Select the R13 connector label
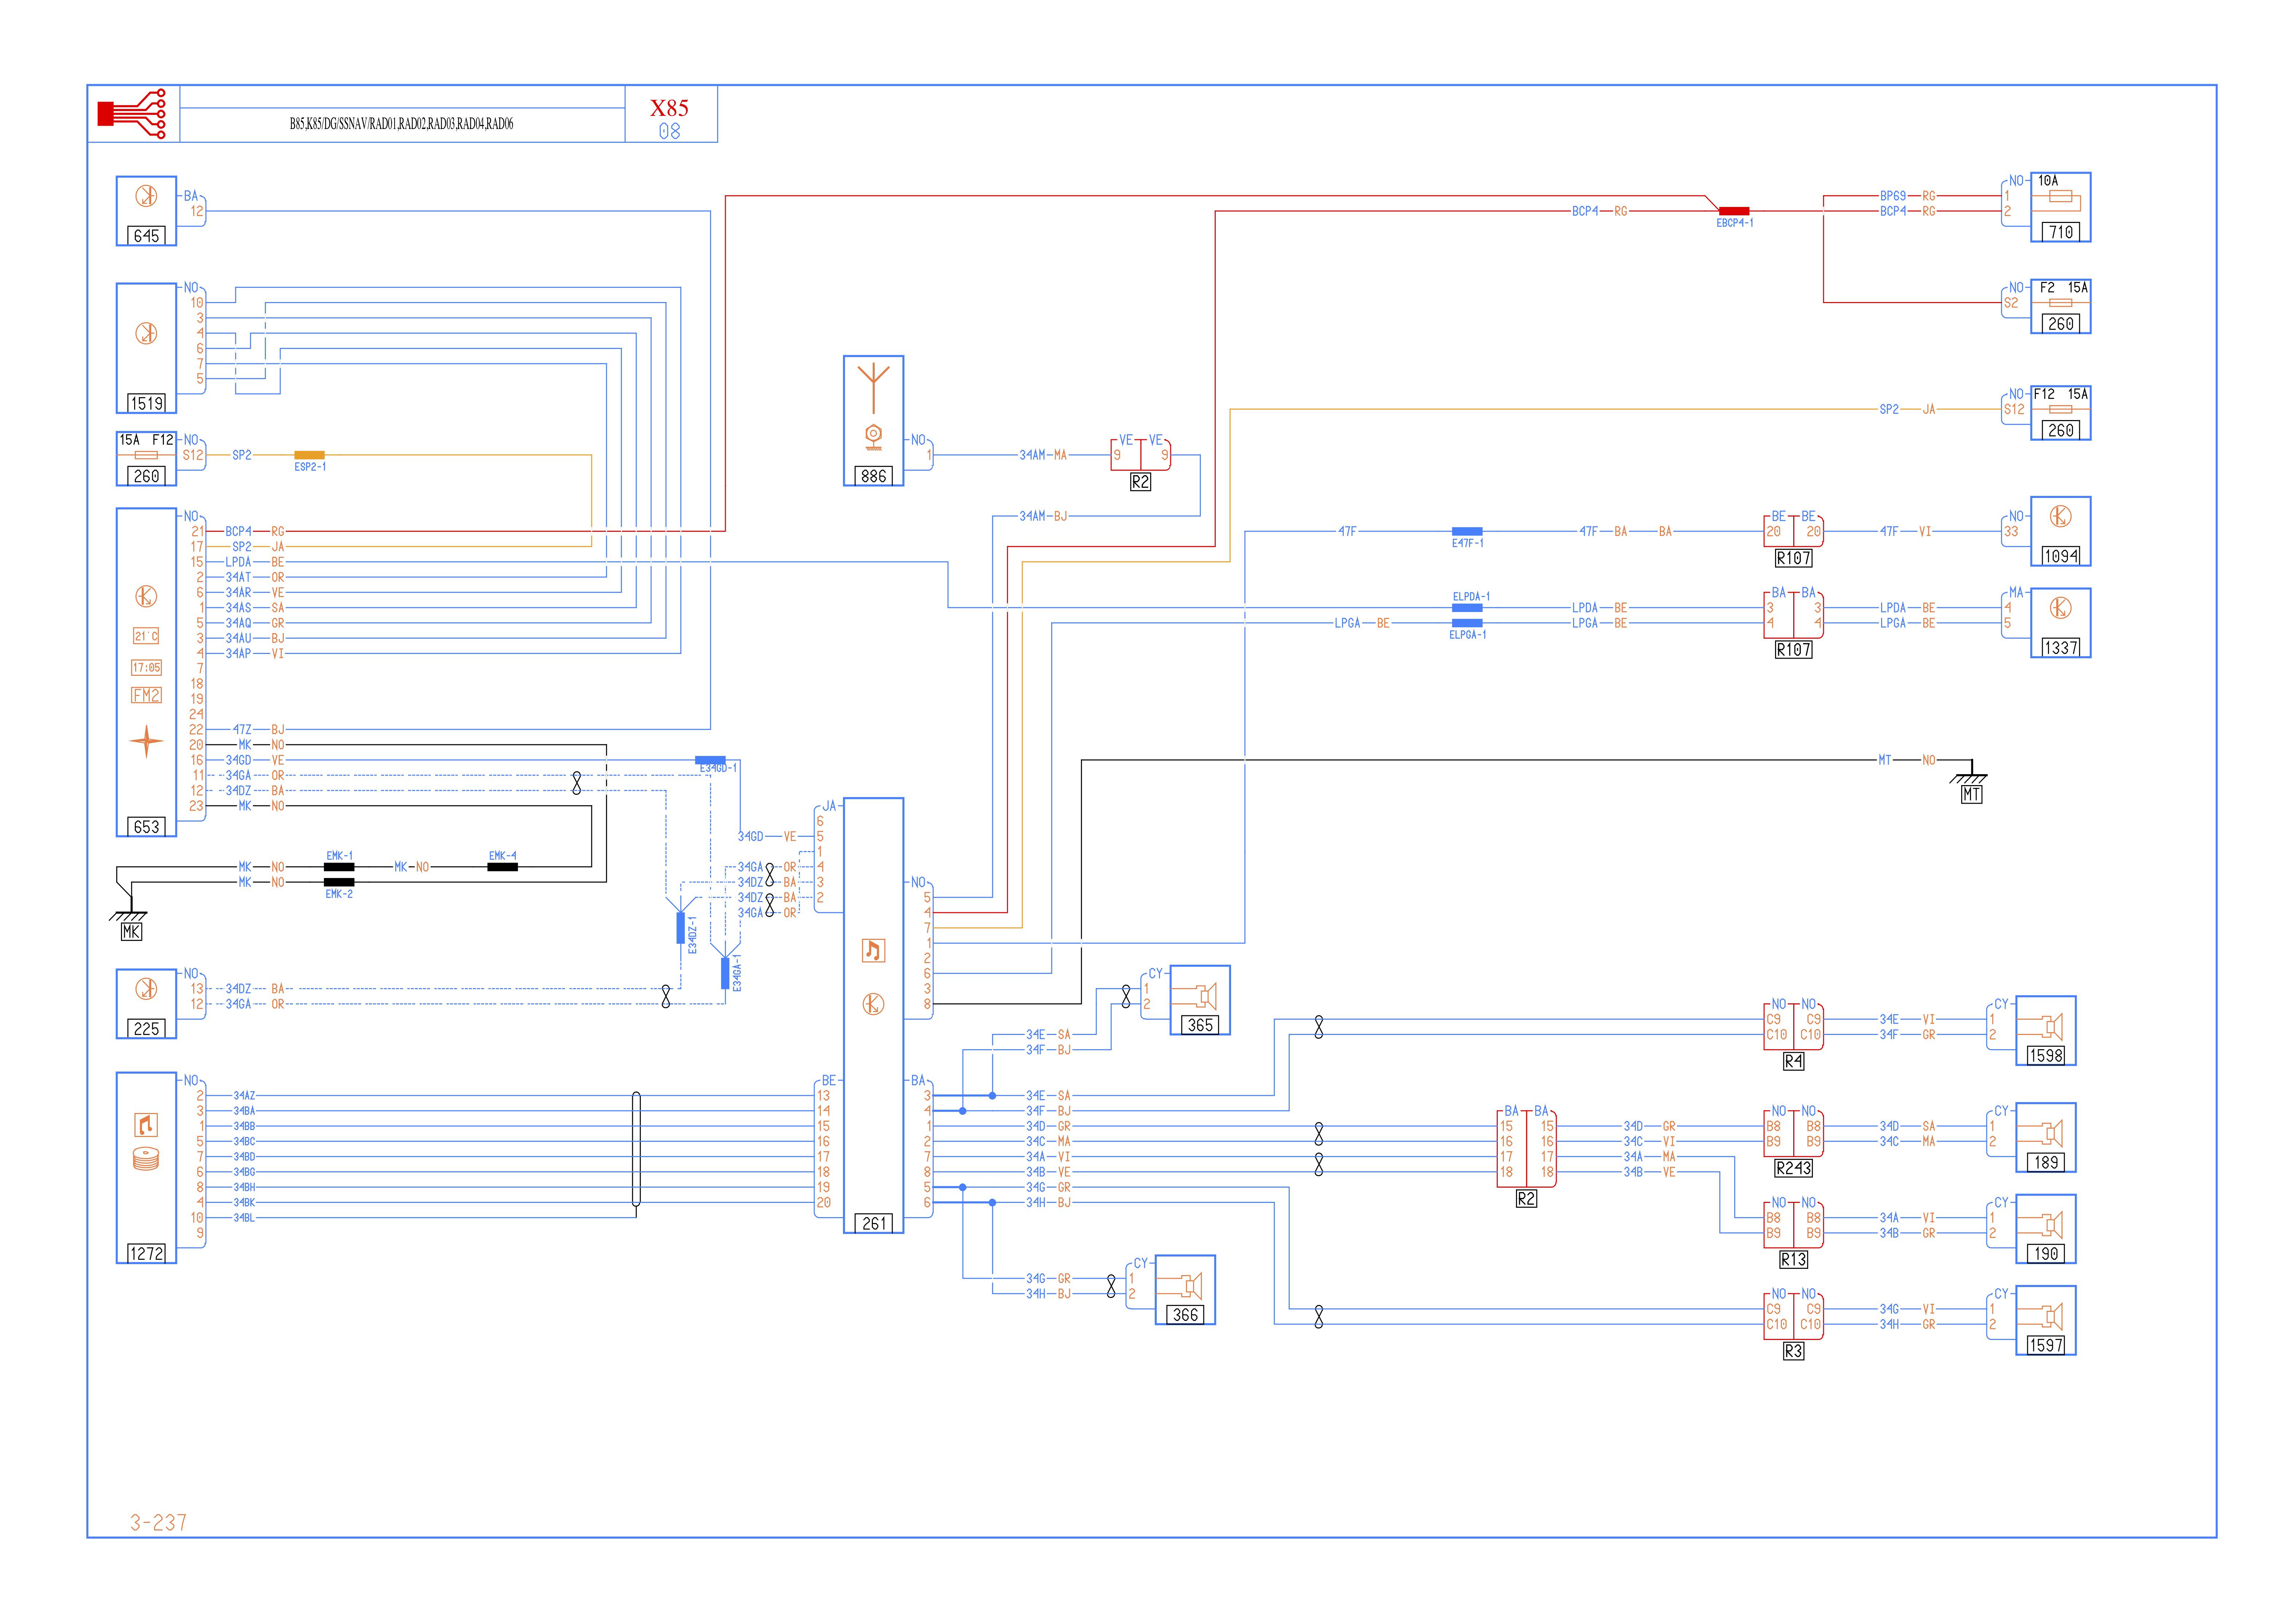Image resolution: width=2296 pixels, height=1623 pixels. click(1793, 1260)
